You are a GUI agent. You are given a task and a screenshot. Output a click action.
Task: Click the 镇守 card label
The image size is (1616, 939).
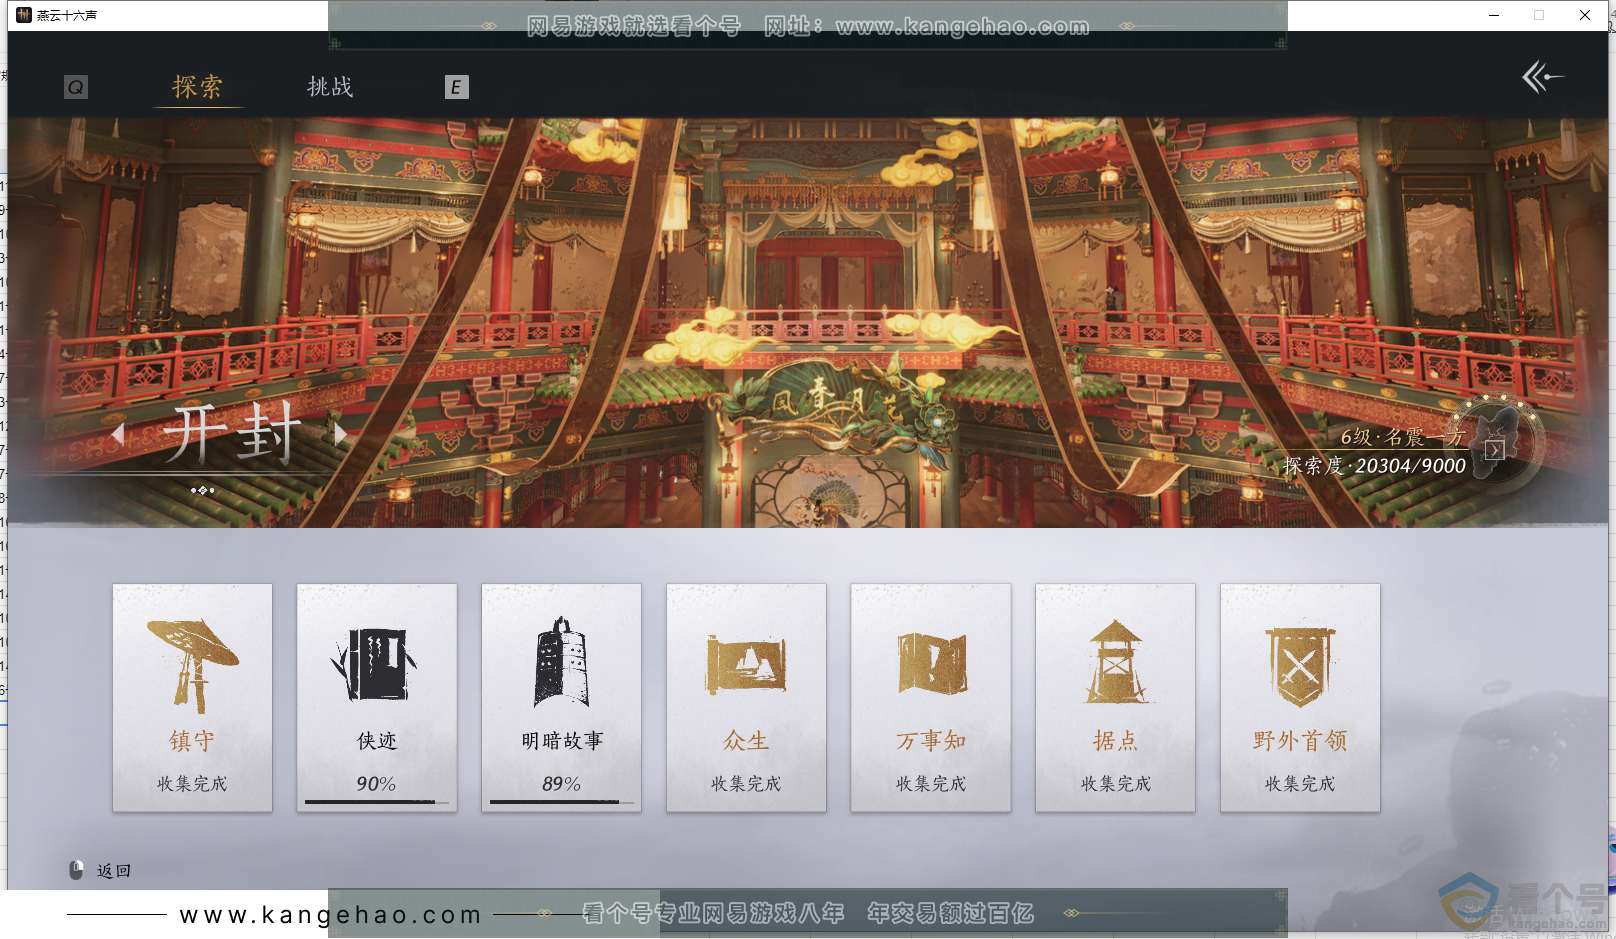tap(192, 741)
